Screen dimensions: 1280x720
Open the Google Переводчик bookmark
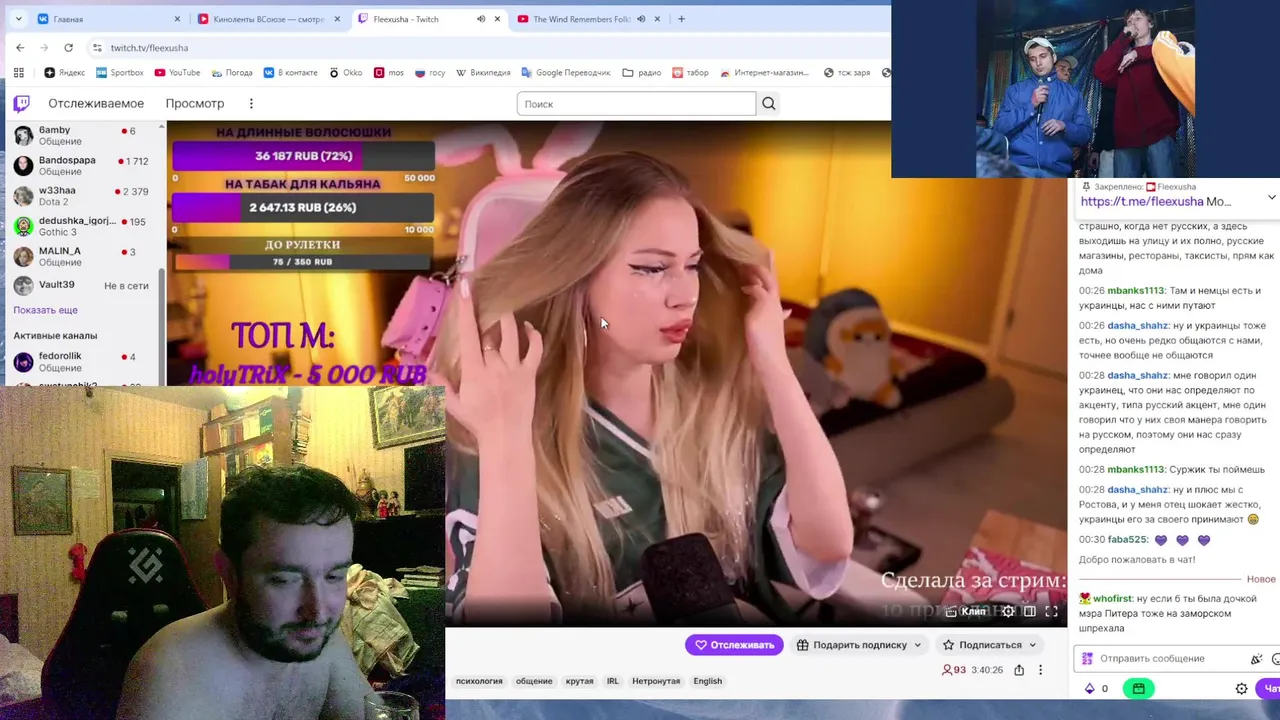click(566, 72)
